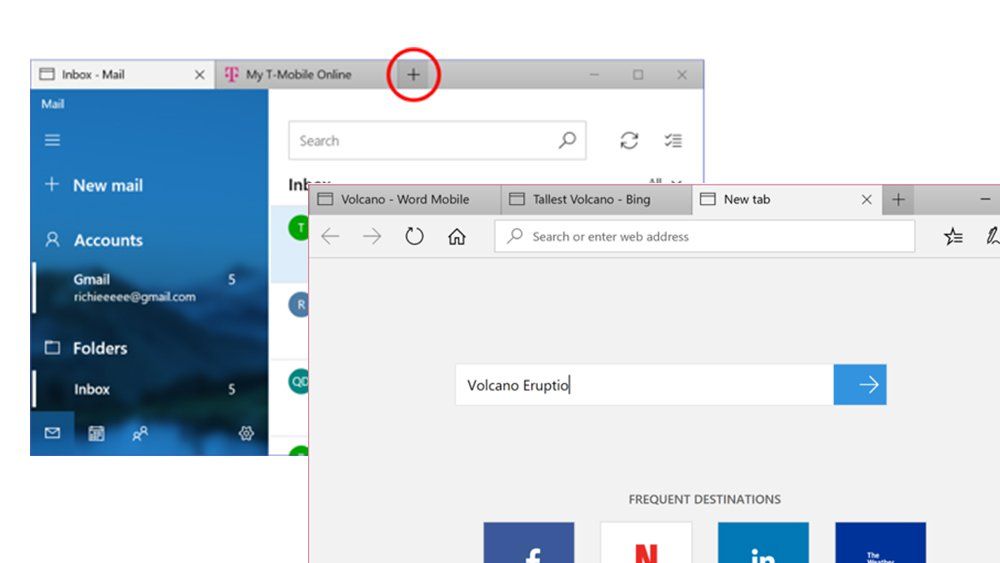Click the browser back arrow

click(x=330, y=237)
